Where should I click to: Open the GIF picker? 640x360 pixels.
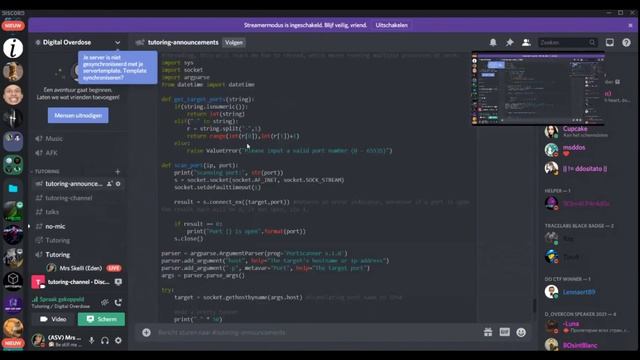click(504, 333)
